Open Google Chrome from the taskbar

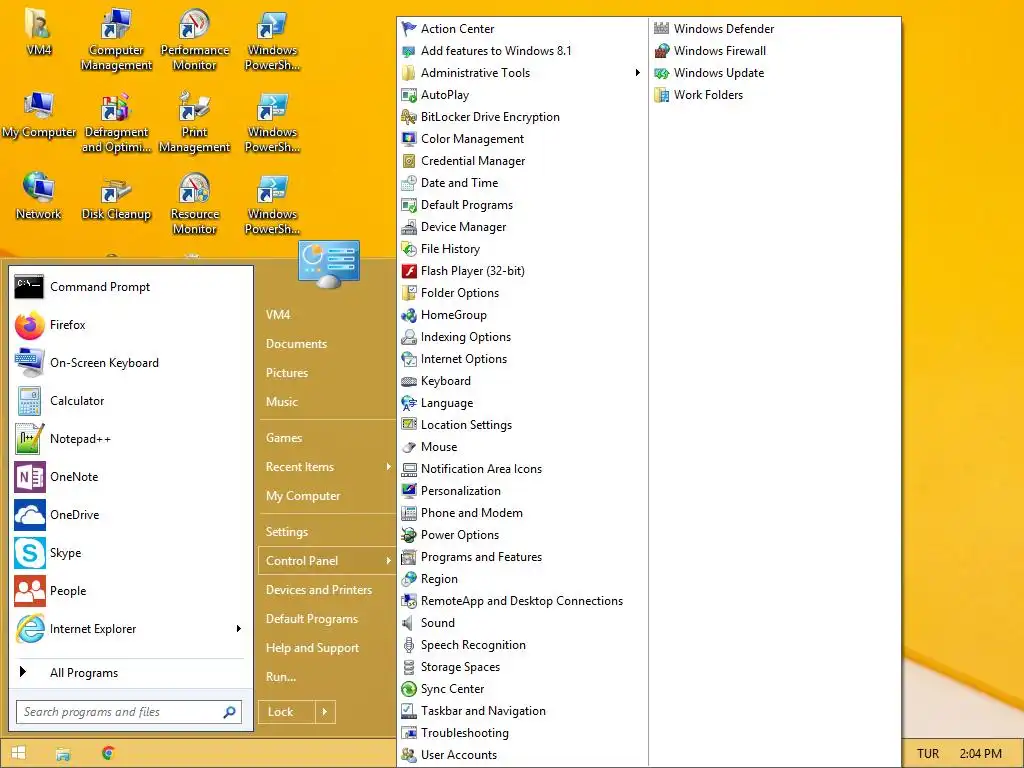pos(108,753)
